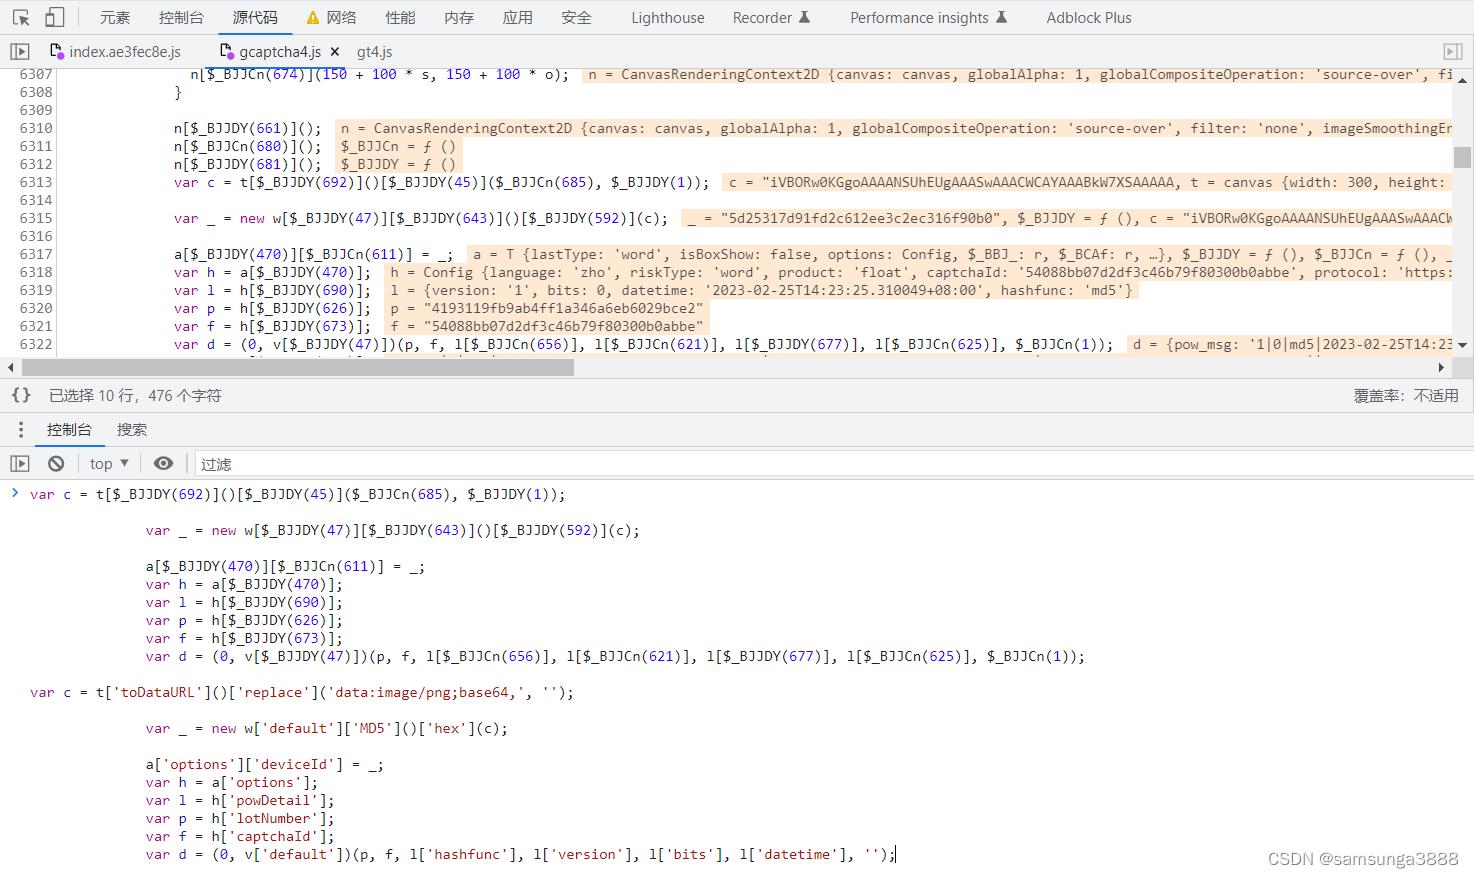The height and width of the screenshot is (878, 1474).
Task: Toggle the live expression eye icon
Action: 163,463
